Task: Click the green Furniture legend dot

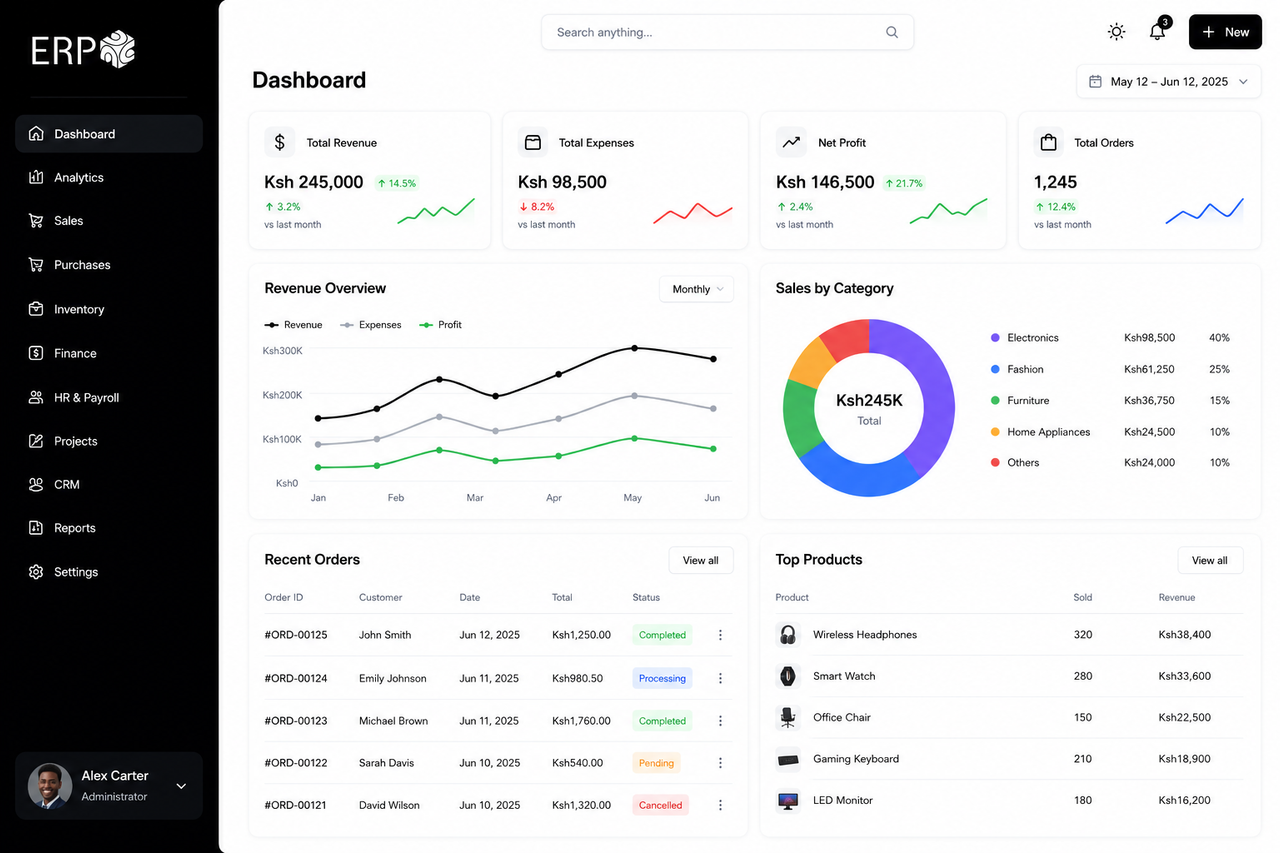Action: click(995, 401)
